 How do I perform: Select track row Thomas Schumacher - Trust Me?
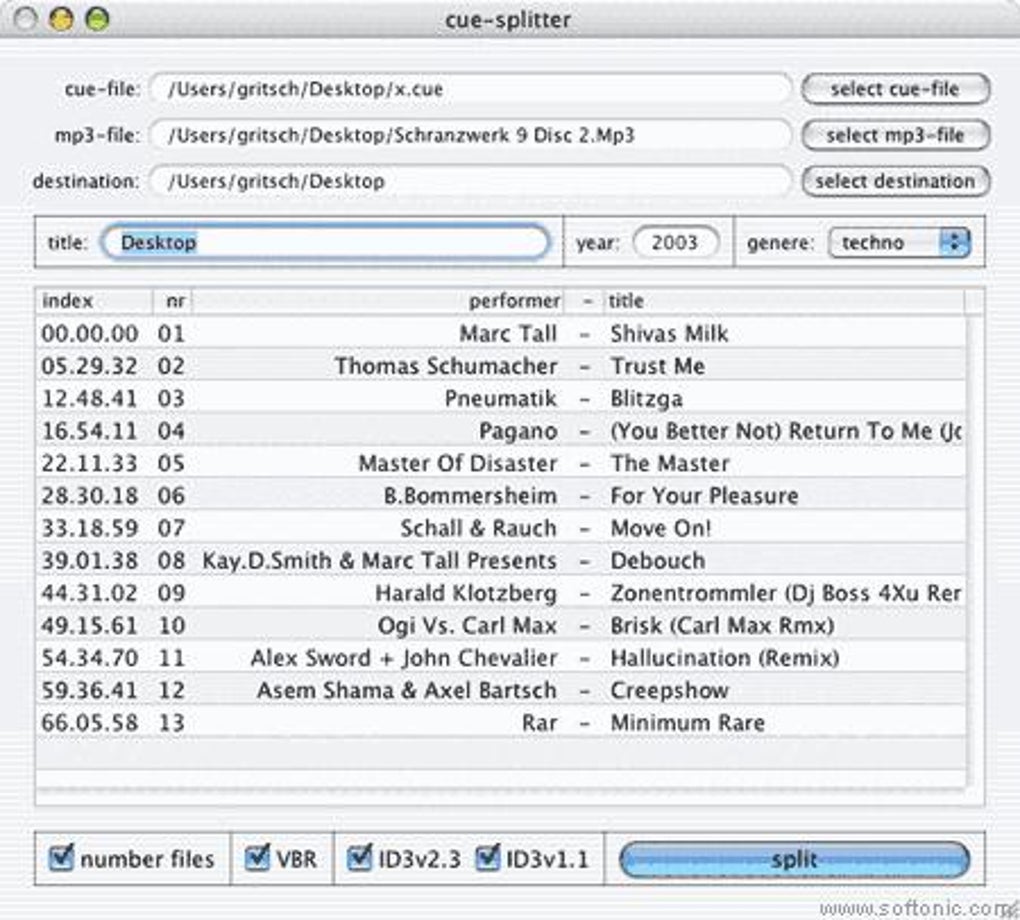point(501,366)
